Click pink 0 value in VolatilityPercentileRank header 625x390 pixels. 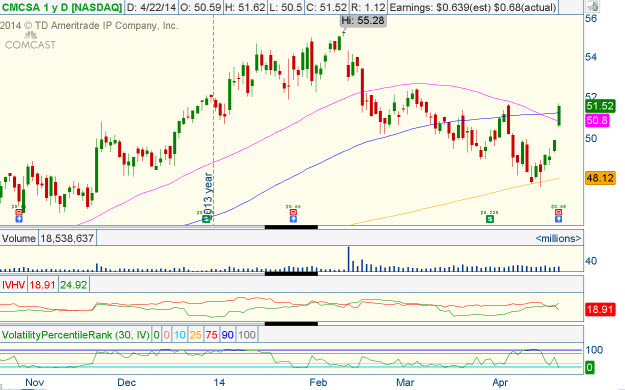tap(166, 335)
